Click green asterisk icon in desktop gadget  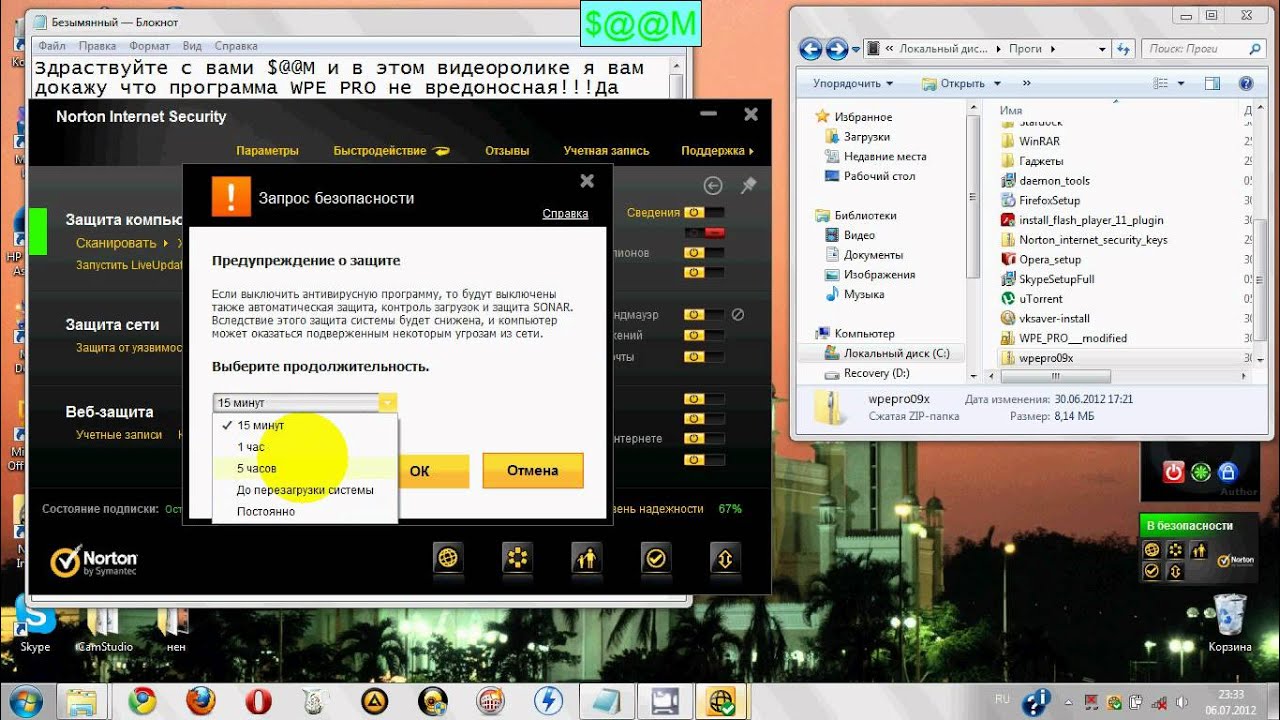coord(1201,471)
